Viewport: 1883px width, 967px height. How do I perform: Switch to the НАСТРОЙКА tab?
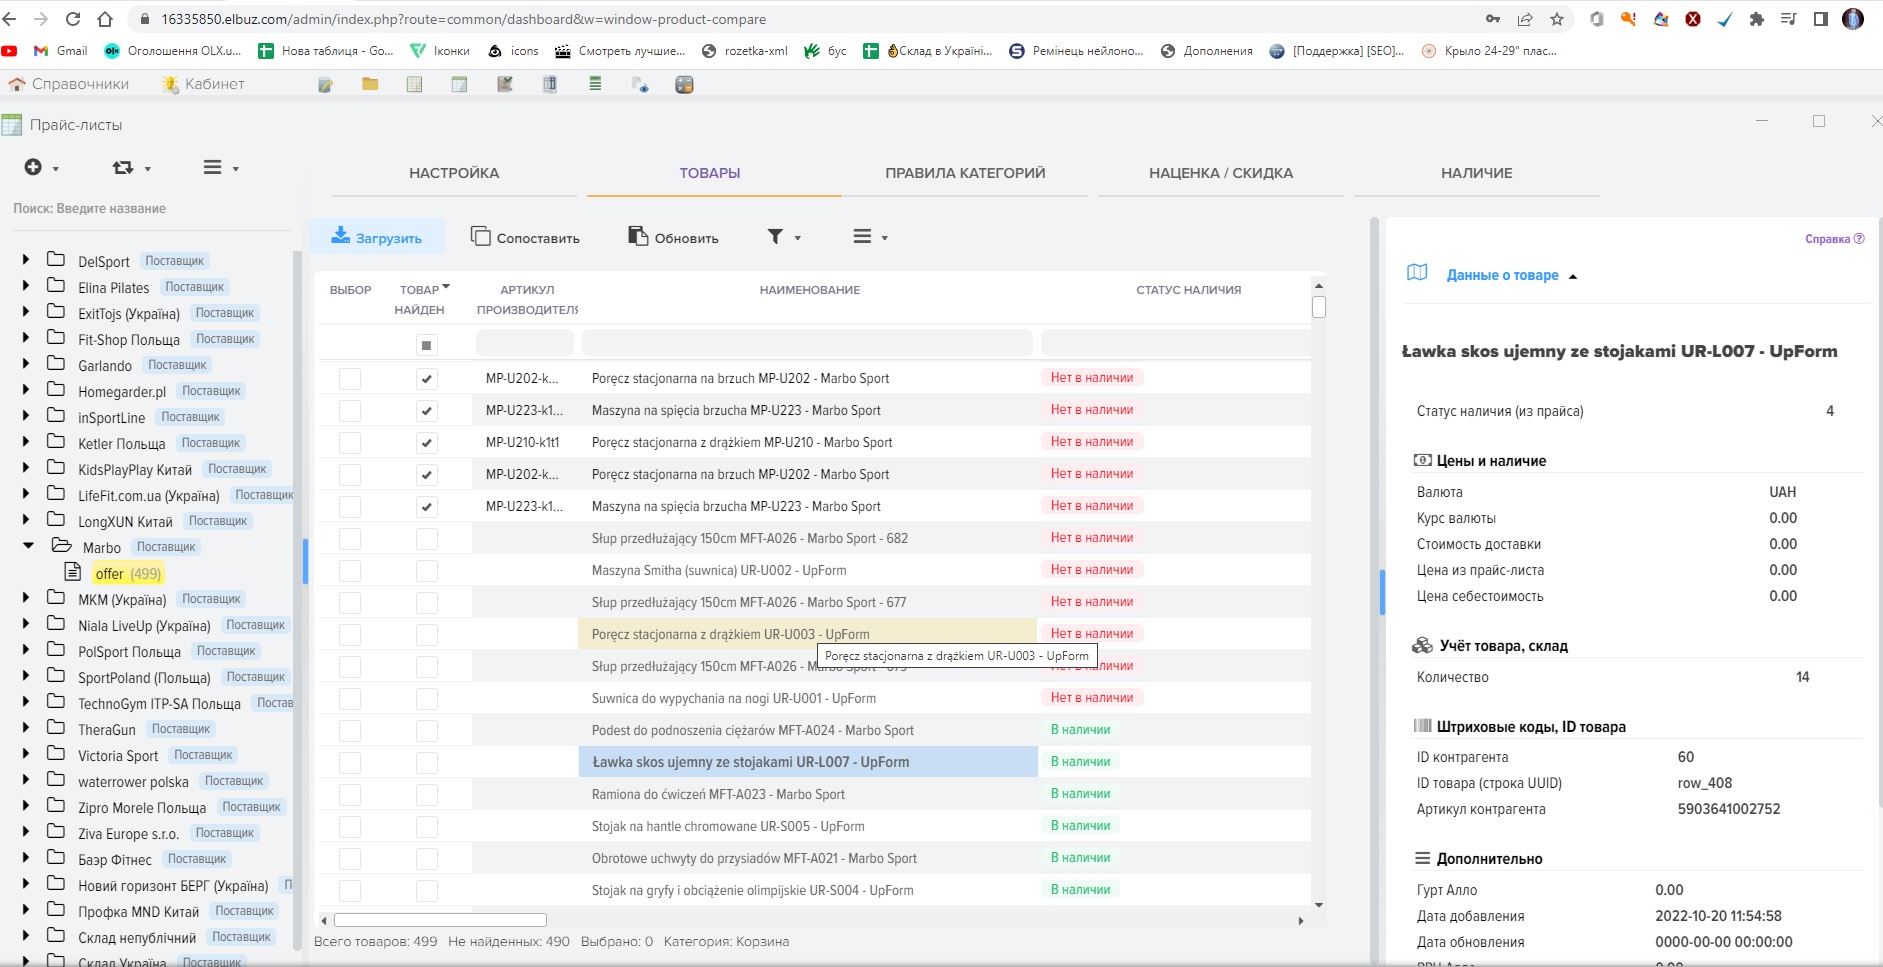coord(454,173)
